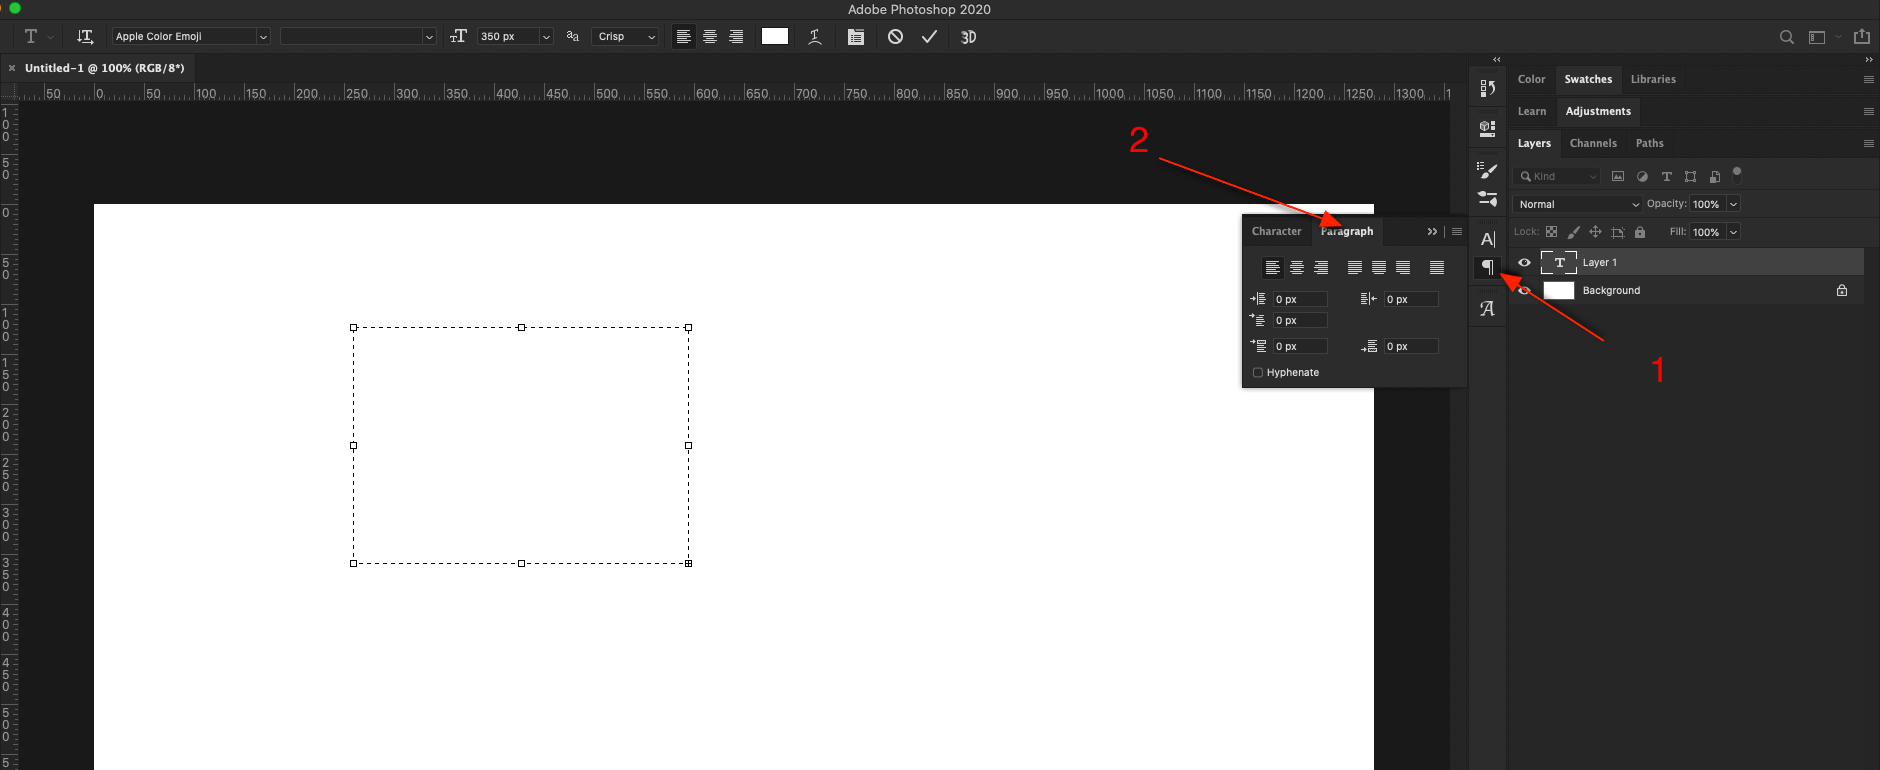The image size is (1880, 770).
Task: Open the font family dropdown
Action: coord(190,37)
